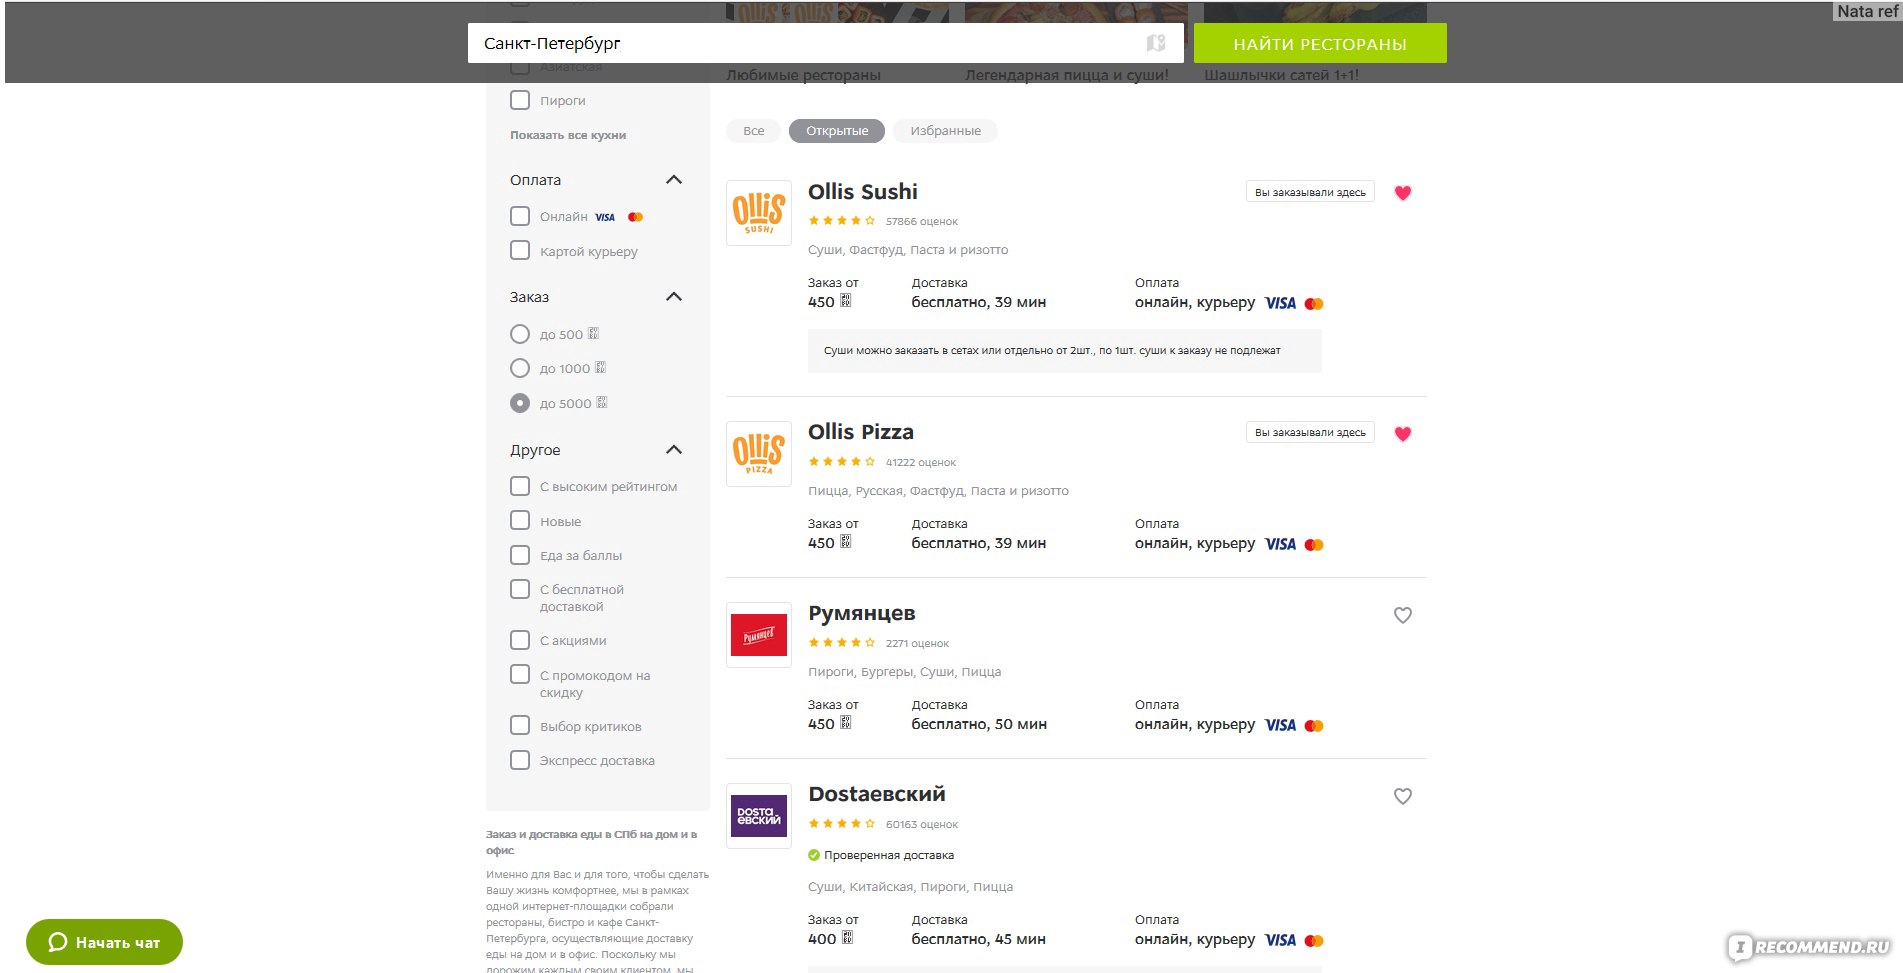
Task: Check Еда за баллы filter
Action: pos(520,555)
